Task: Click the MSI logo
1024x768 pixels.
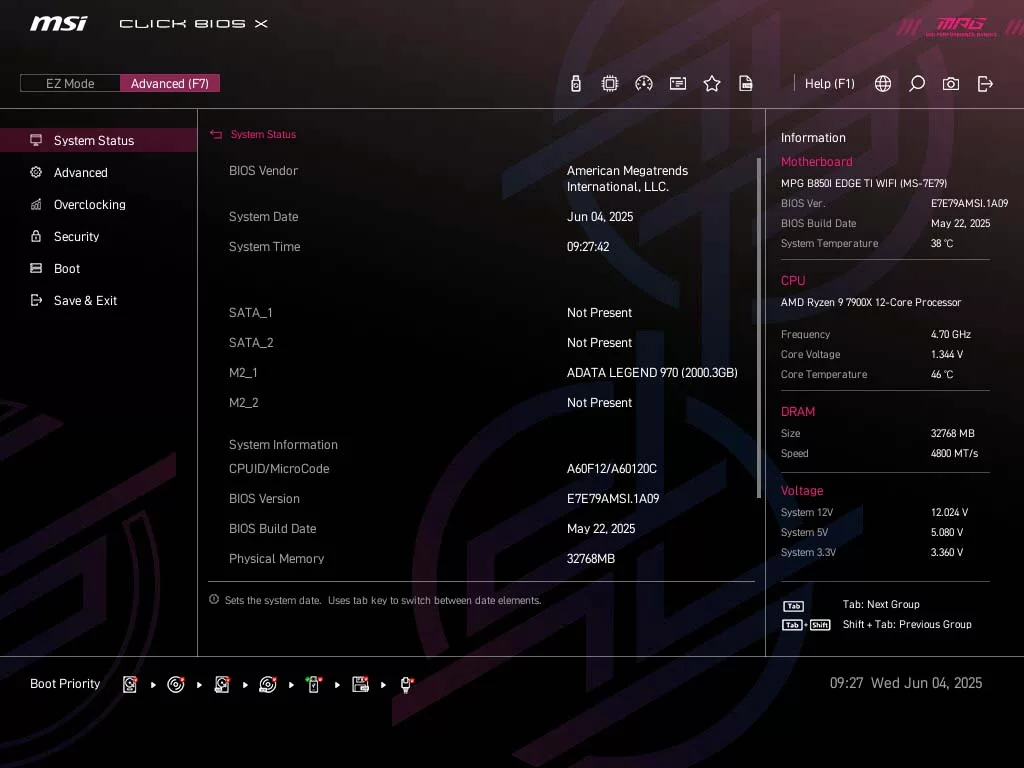Action: point(58,24)
